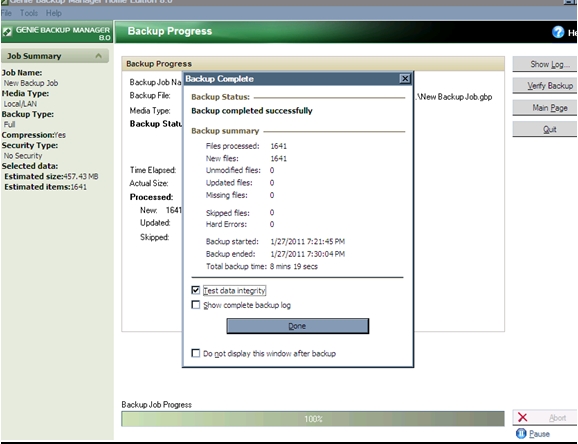Click the 'No Security' value
The image size is (578, 444).
23,156
